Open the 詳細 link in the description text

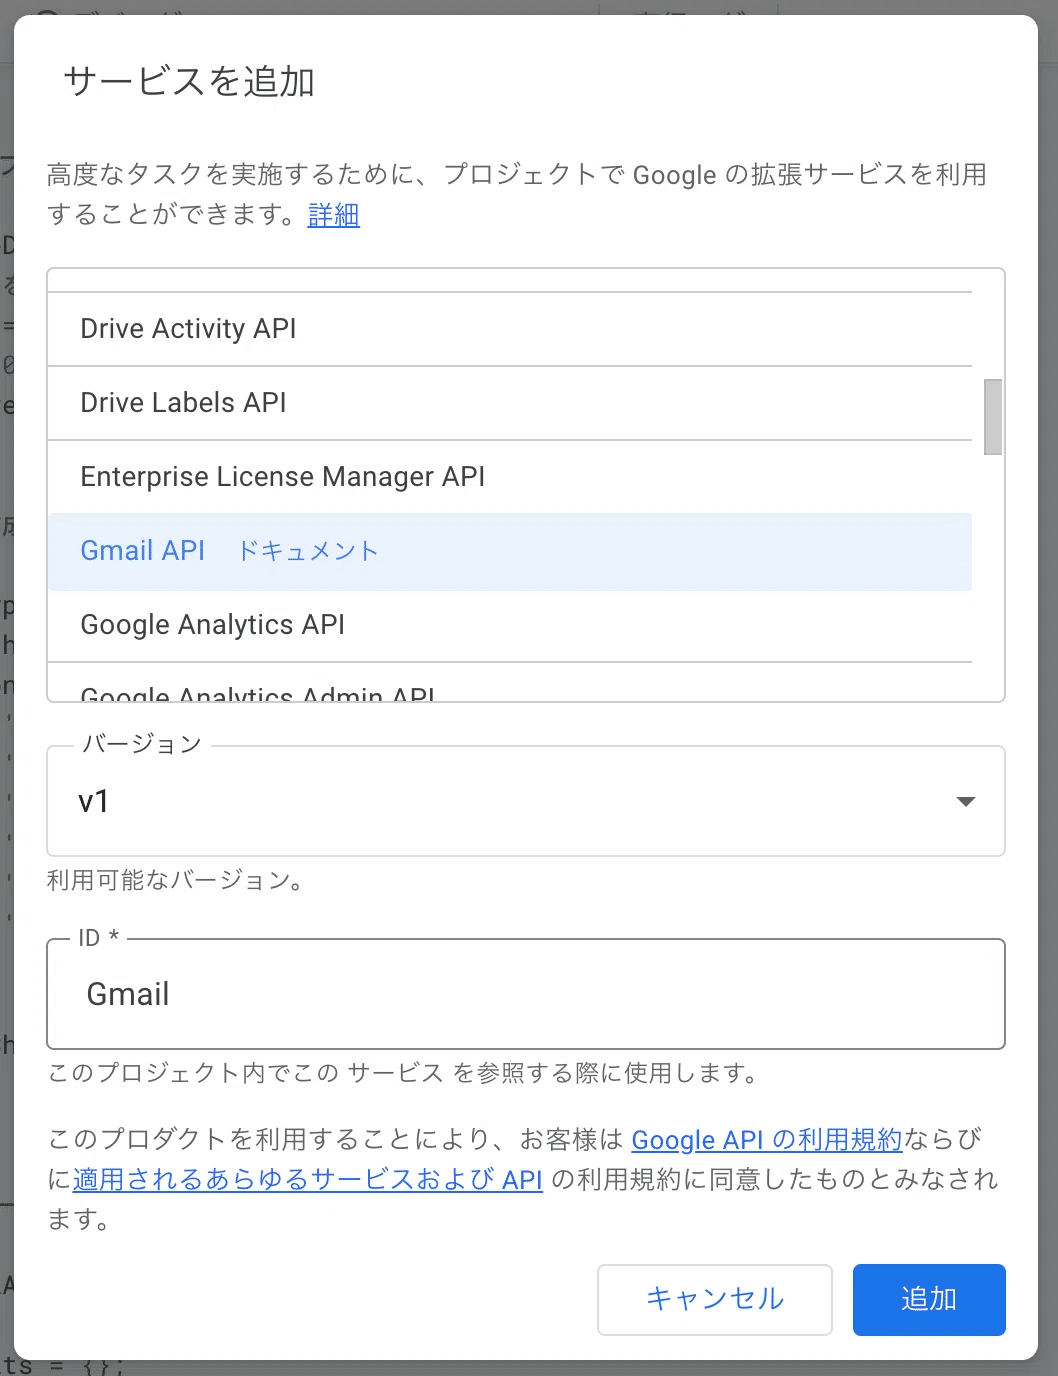(x=333, y=216)
